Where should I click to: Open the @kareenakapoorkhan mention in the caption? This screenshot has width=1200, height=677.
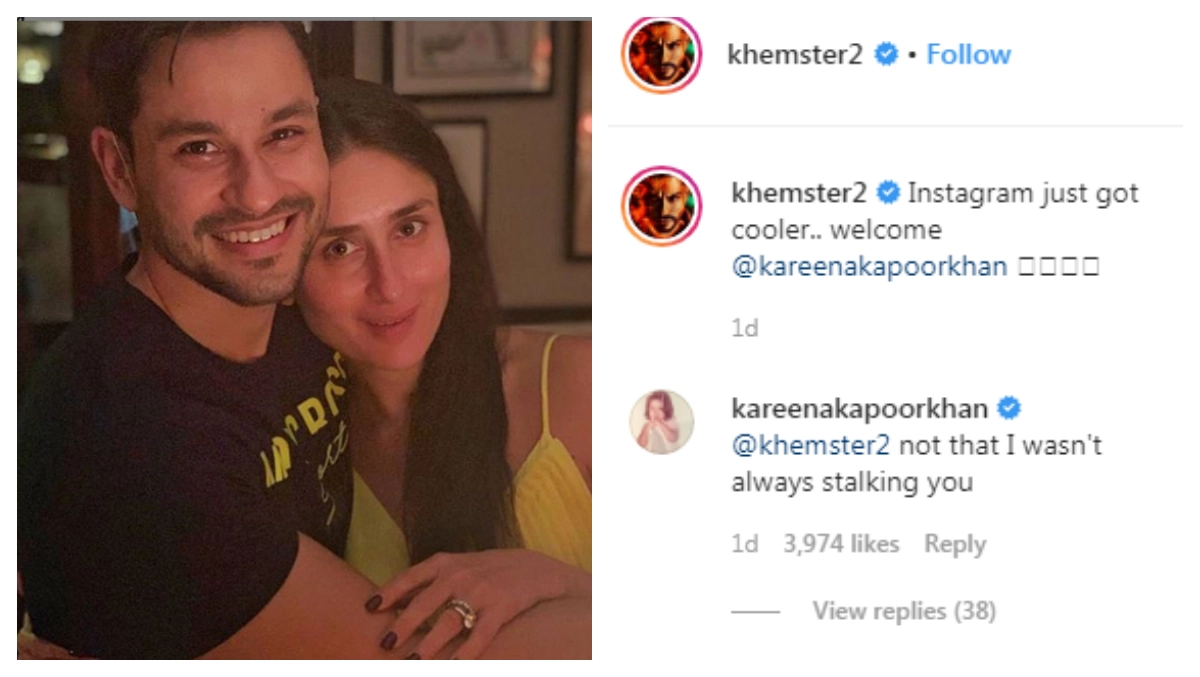[x=869, y=268]
